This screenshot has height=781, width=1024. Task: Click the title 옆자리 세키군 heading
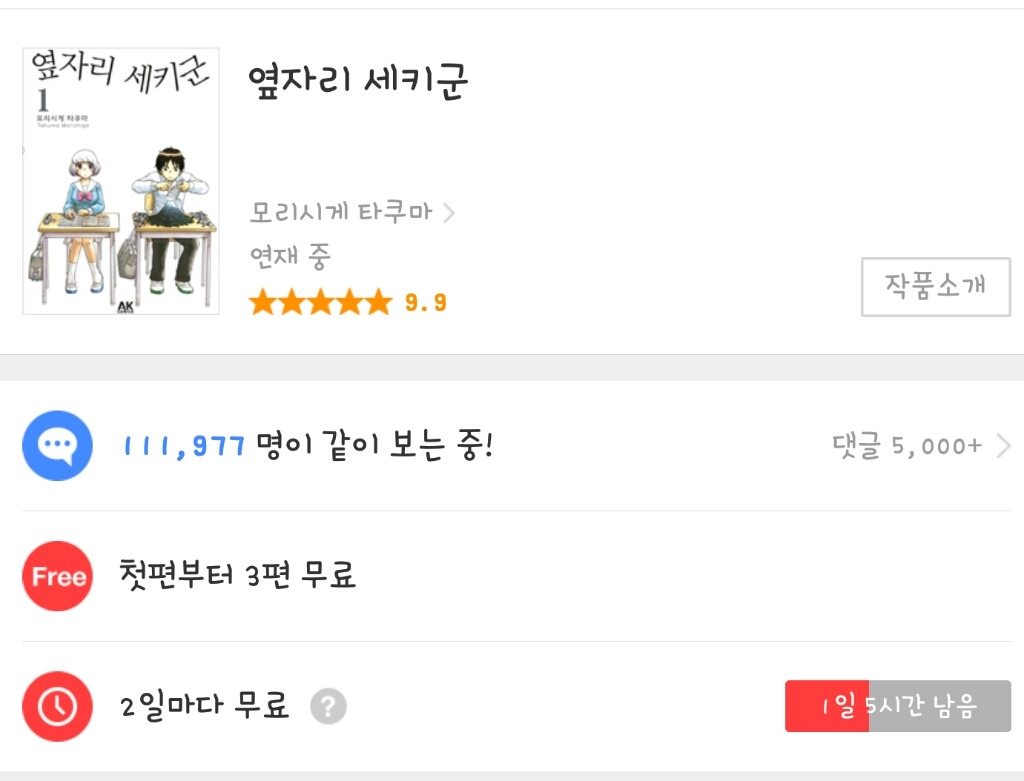[x=358, y=83]
